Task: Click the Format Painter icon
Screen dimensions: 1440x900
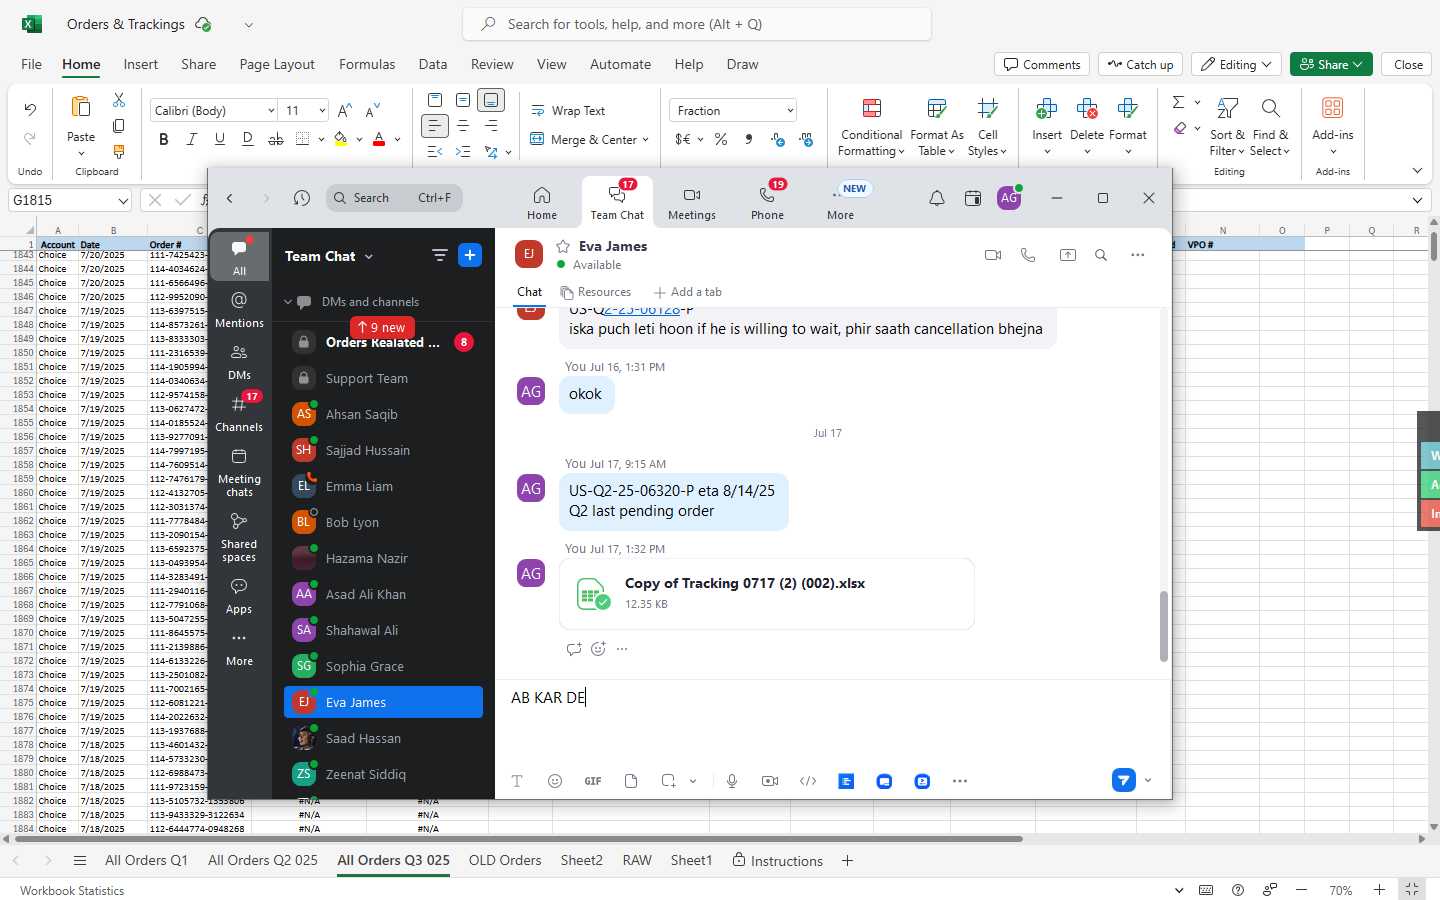Action: pos(119,152)
